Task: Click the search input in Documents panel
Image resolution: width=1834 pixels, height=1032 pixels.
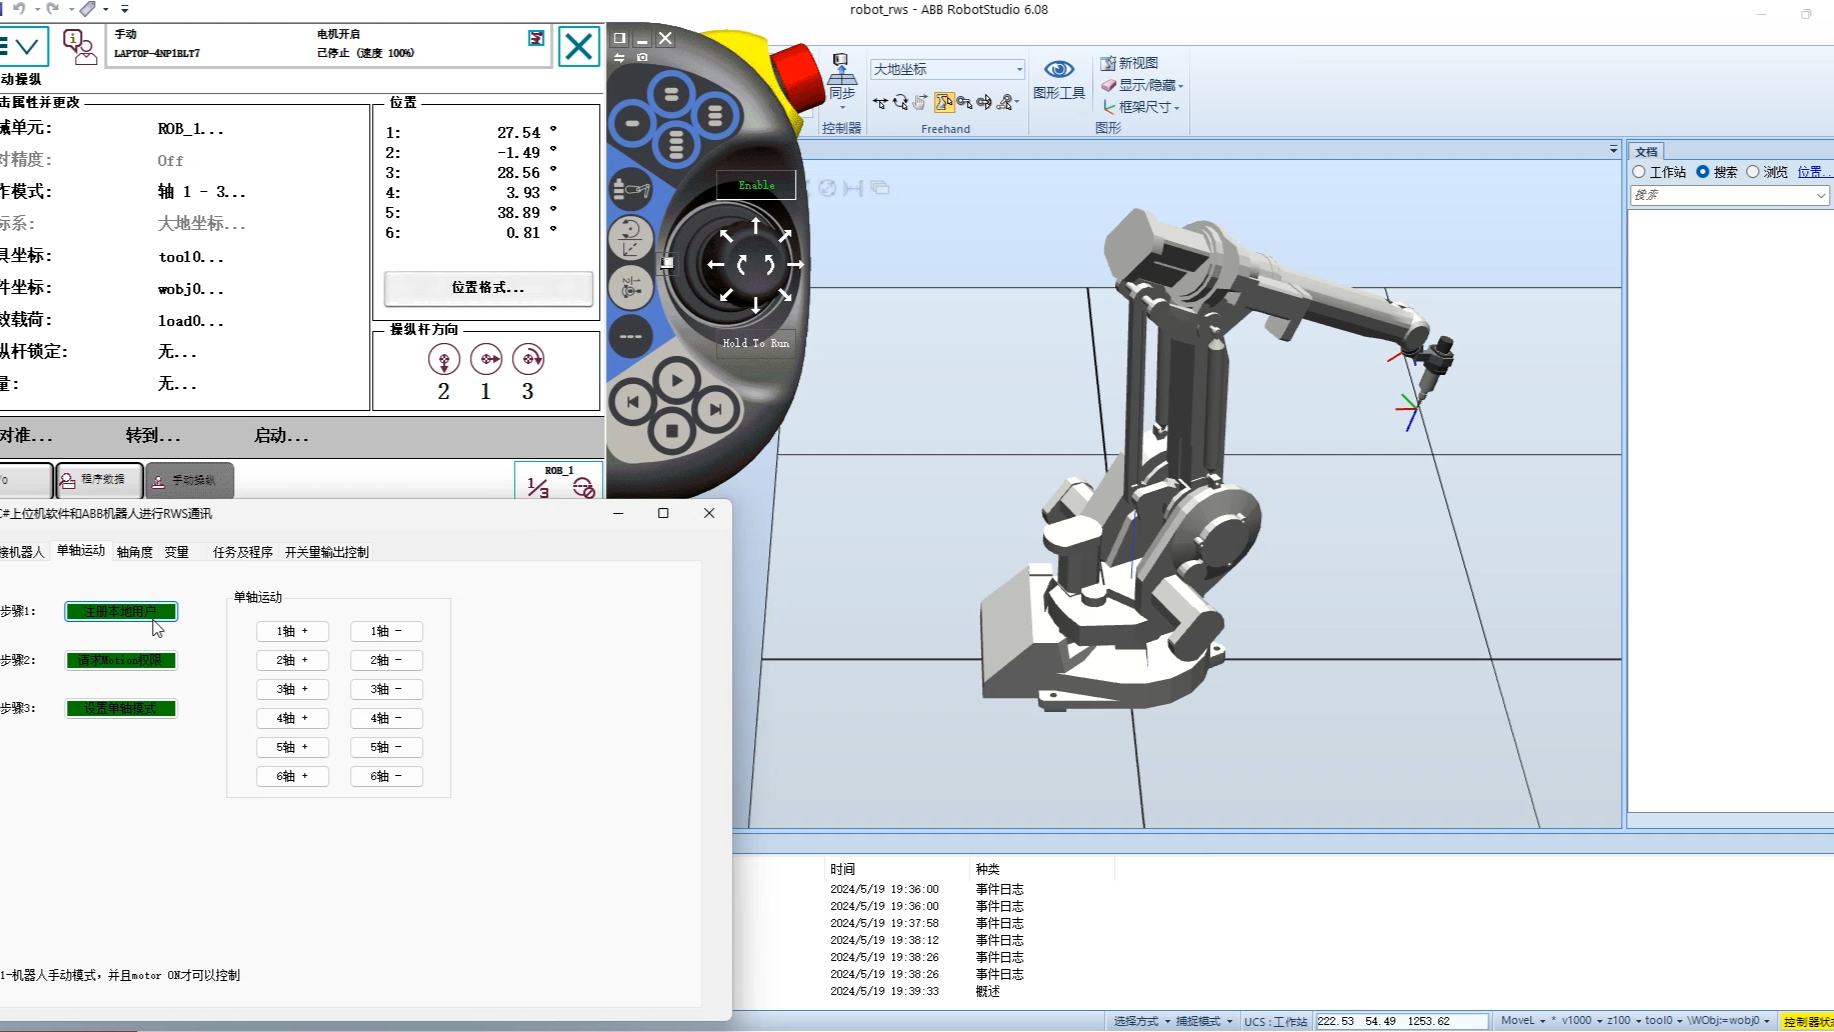Action: click(x=1729, y=195)
